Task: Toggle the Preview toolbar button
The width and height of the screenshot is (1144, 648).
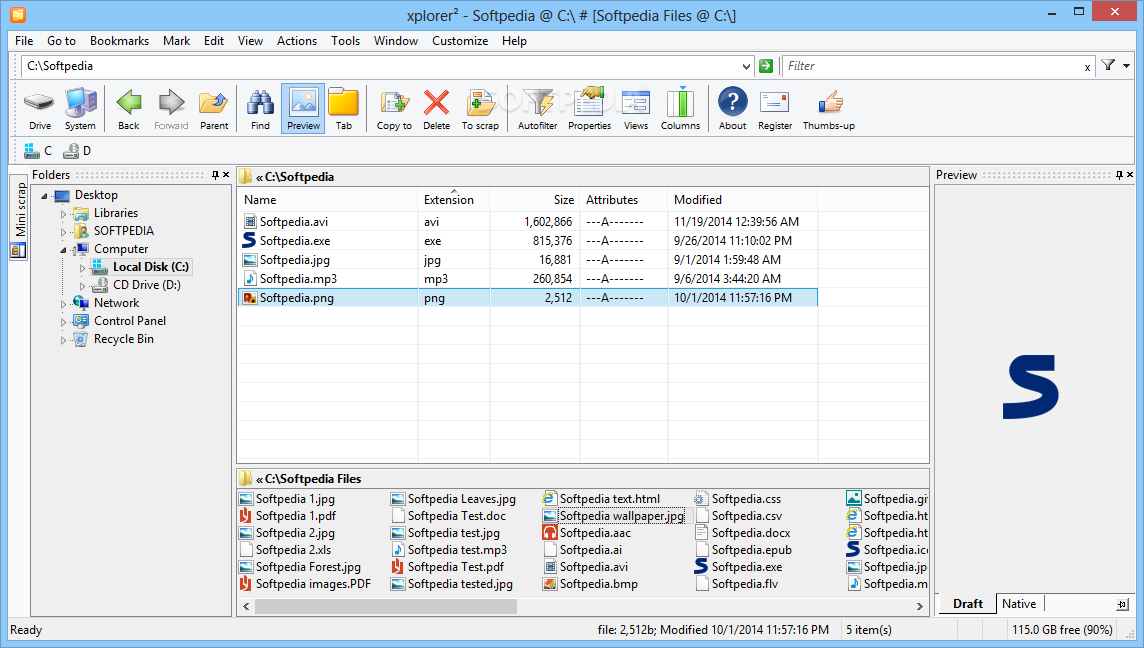Action: tap(303, 109)
